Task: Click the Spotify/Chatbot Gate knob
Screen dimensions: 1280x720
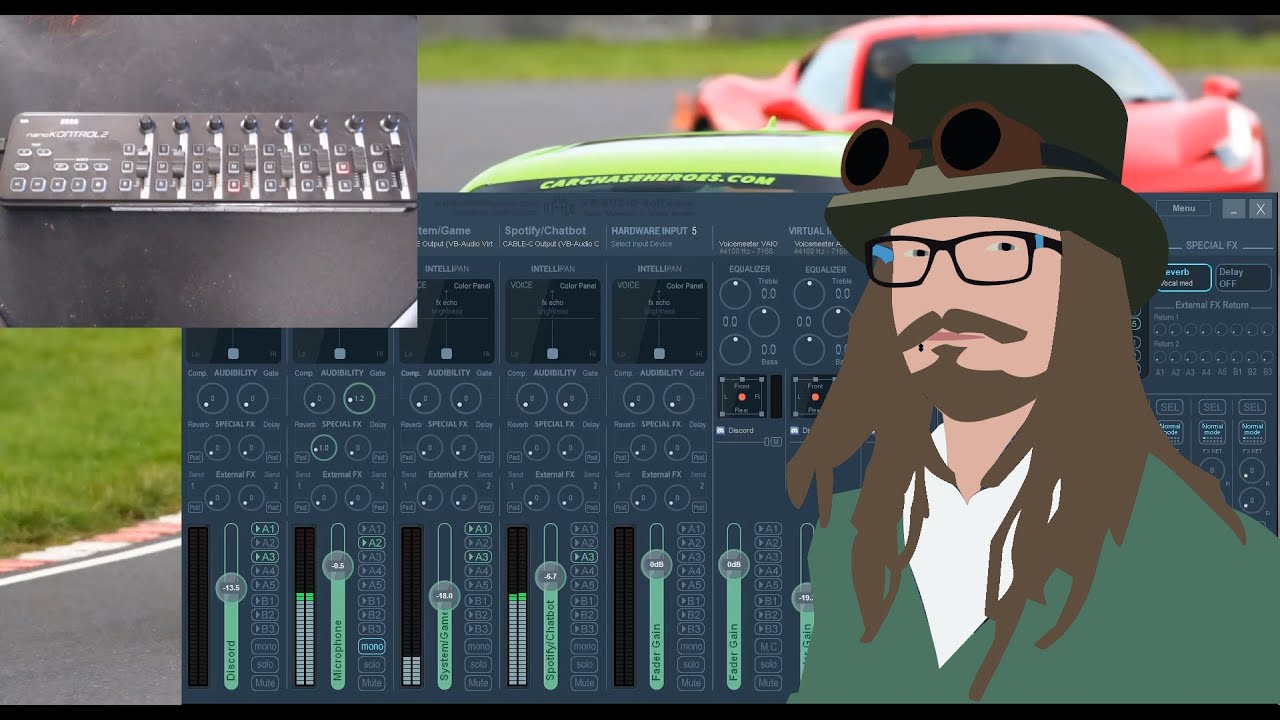Action: pos(571,399)
